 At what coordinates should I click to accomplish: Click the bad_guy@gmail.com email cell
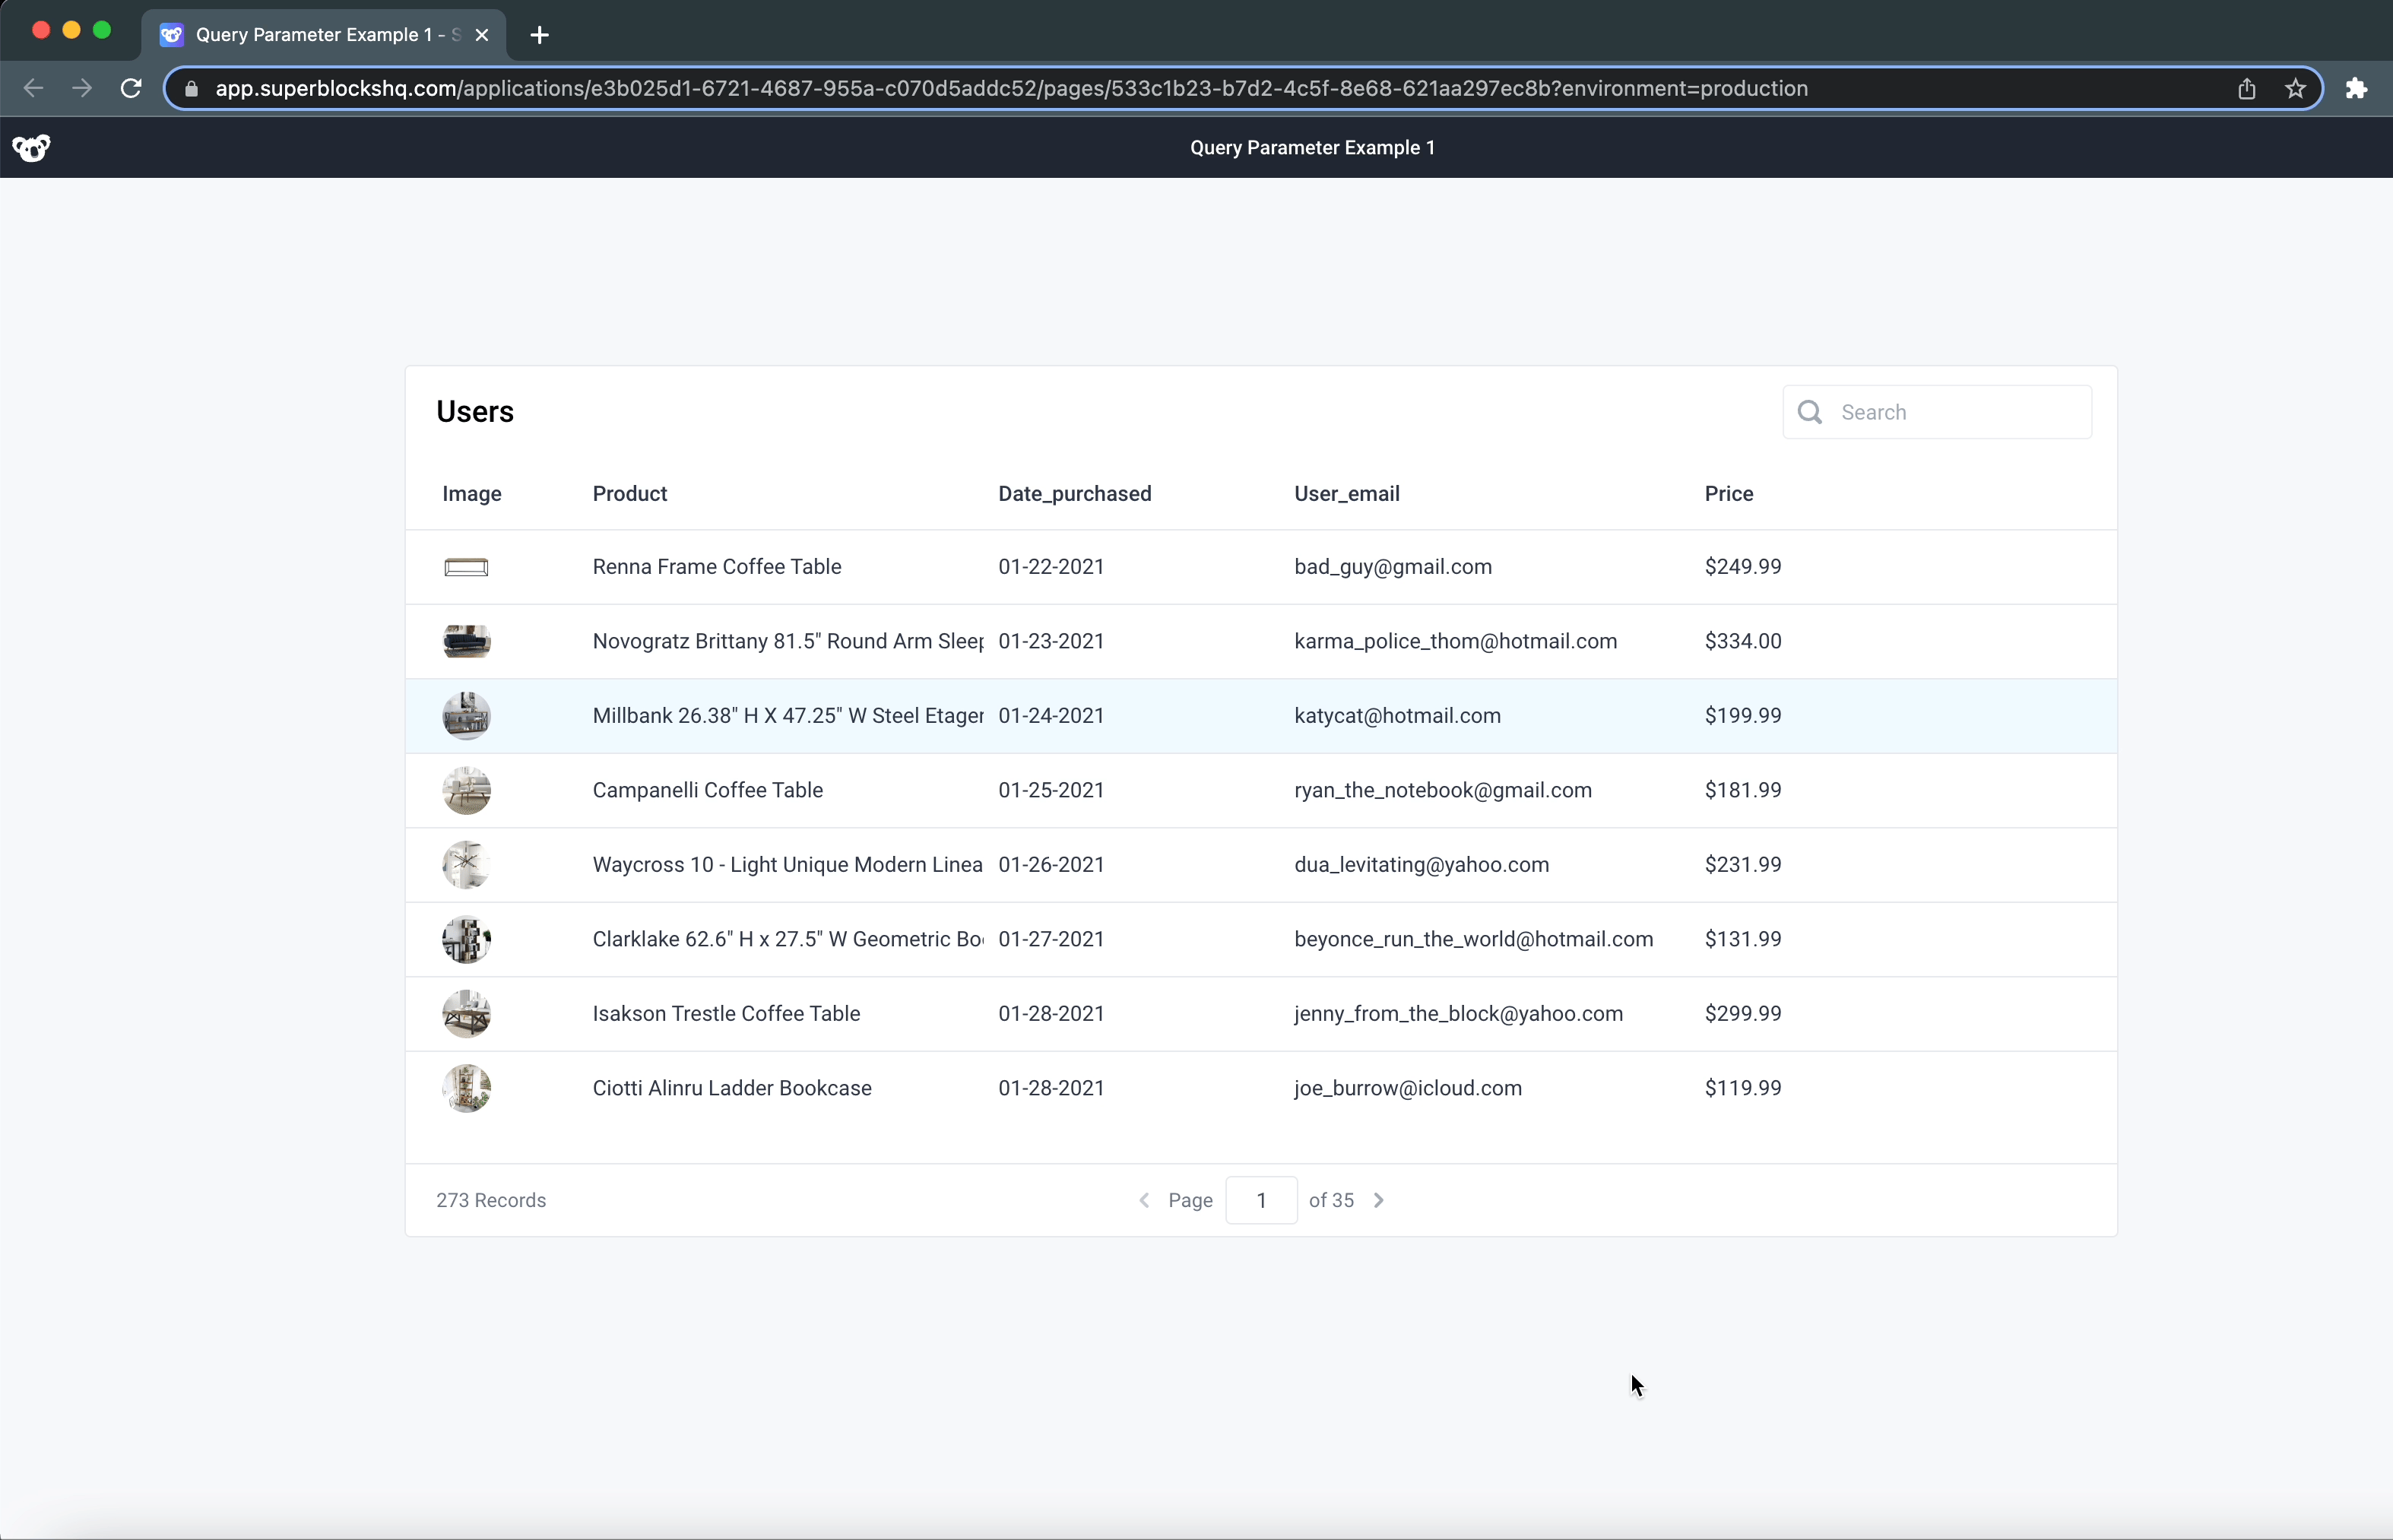[x=1392, y=566]
